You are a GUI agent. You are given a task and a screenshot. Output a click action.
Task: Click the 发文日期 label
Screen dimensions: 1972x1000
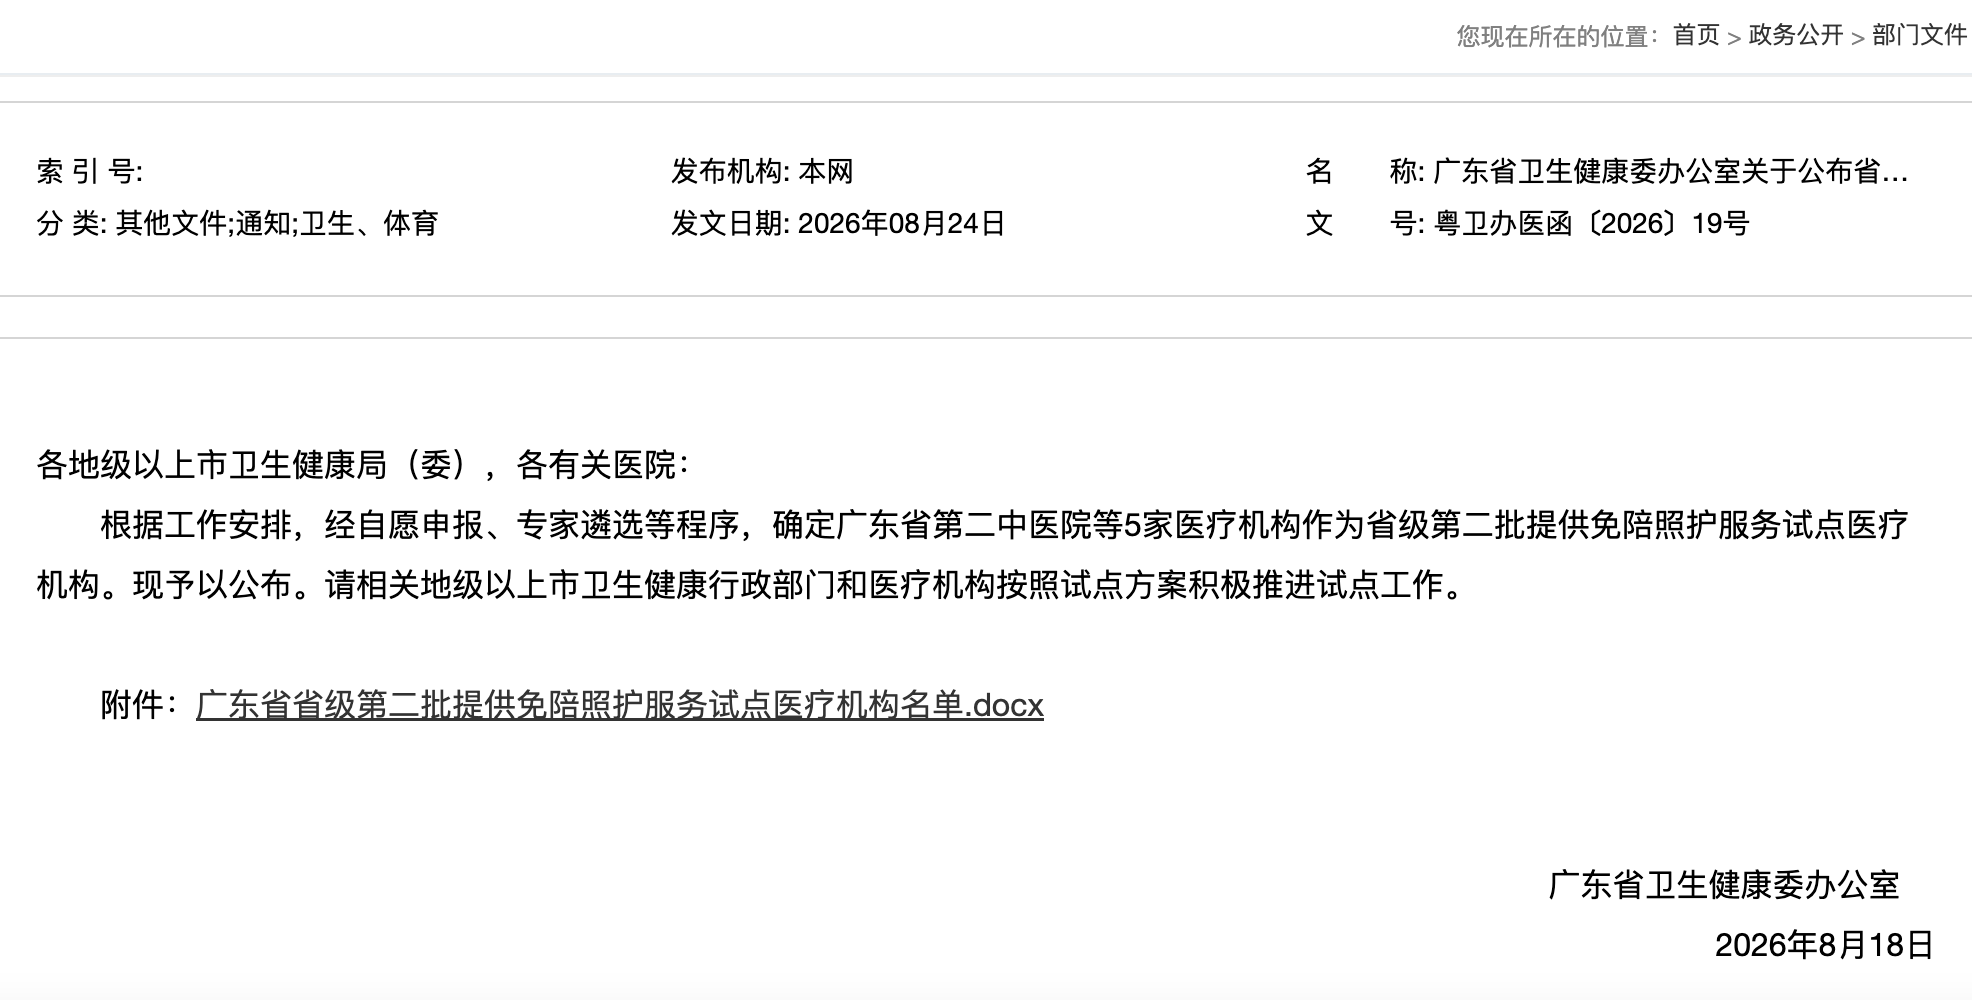(x=730, y=223)
